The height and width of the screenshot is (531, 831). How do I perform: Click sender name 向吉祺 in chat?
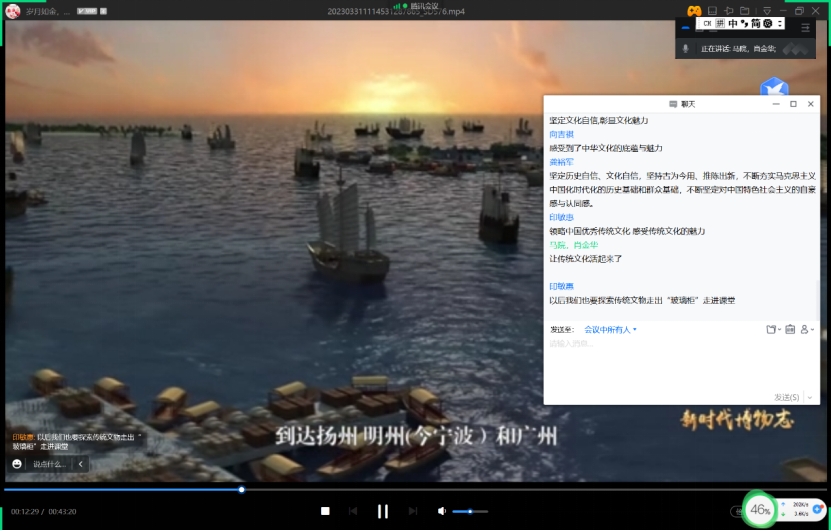click(561, 135)
